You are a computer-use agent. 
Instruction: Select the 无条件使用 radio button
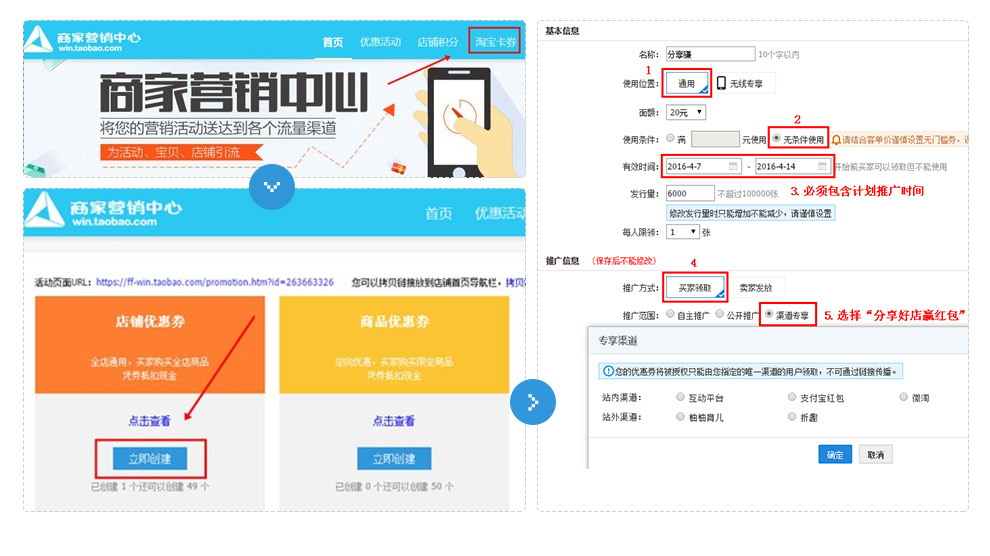[x=776, y=138]
